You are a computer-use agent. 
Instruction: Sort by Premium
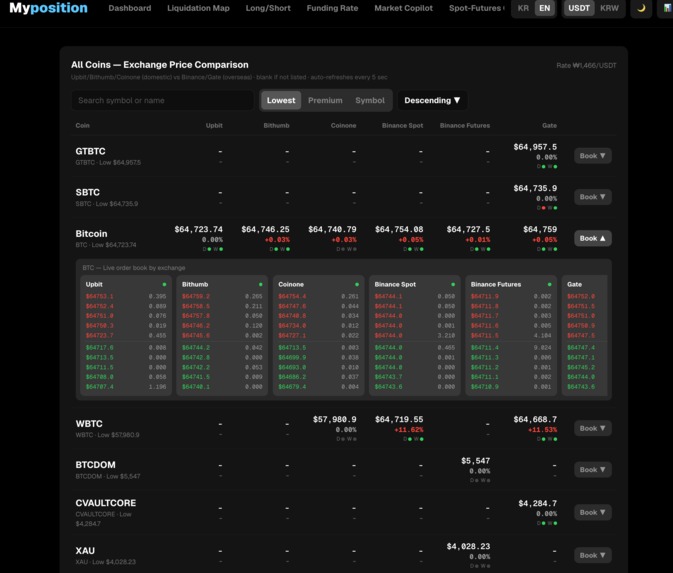(x=325, y=100)
